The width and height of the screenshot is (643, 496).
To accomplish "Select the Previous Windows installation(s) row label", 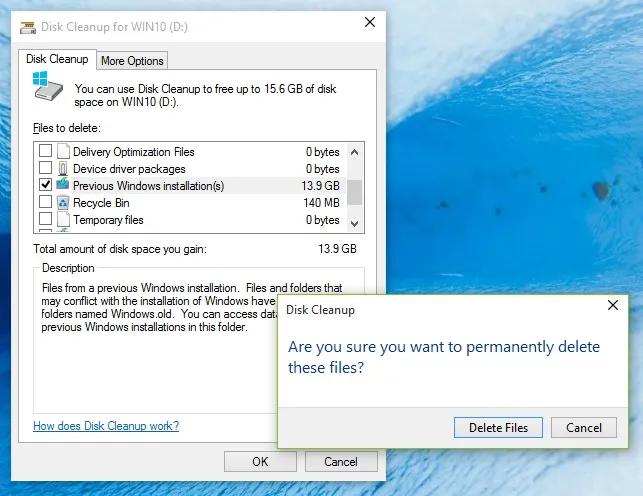I will click(148, 186).
